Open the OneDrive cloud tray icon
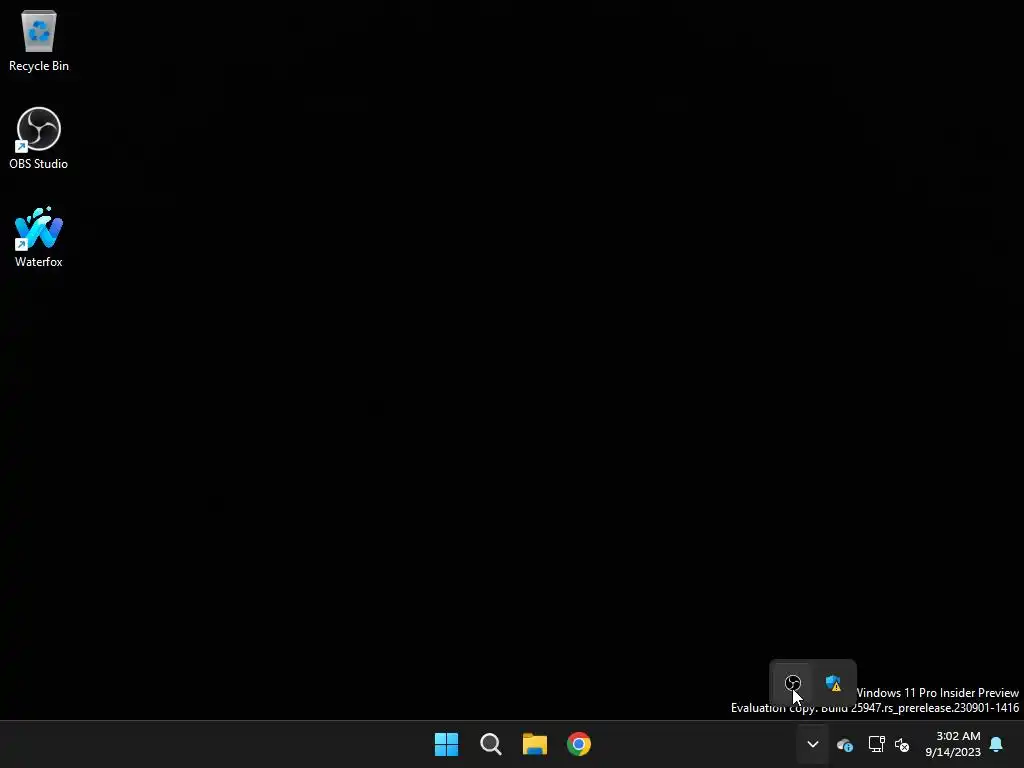The width and height of the screenshot is (1024, 768). [x=845, y=744]
